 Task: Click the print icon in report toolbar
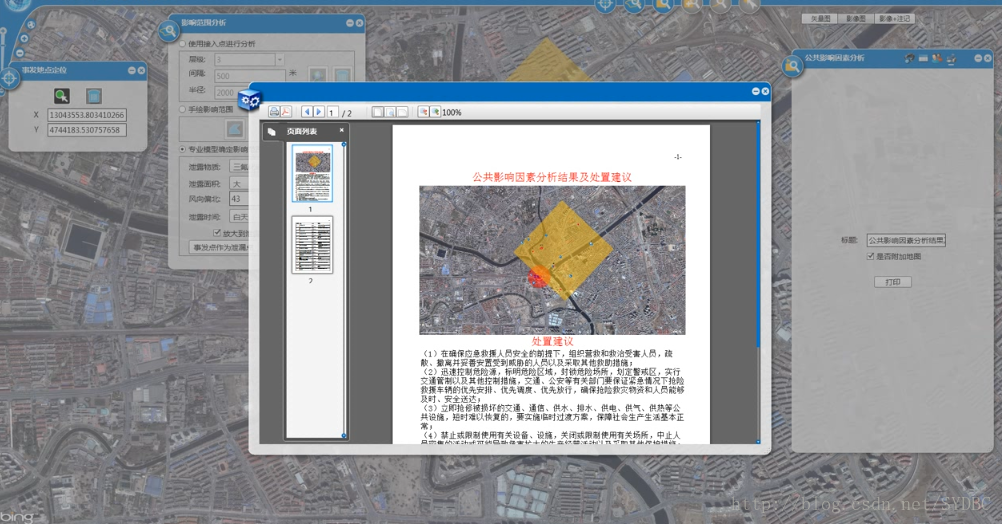click(x=274, y=112)
